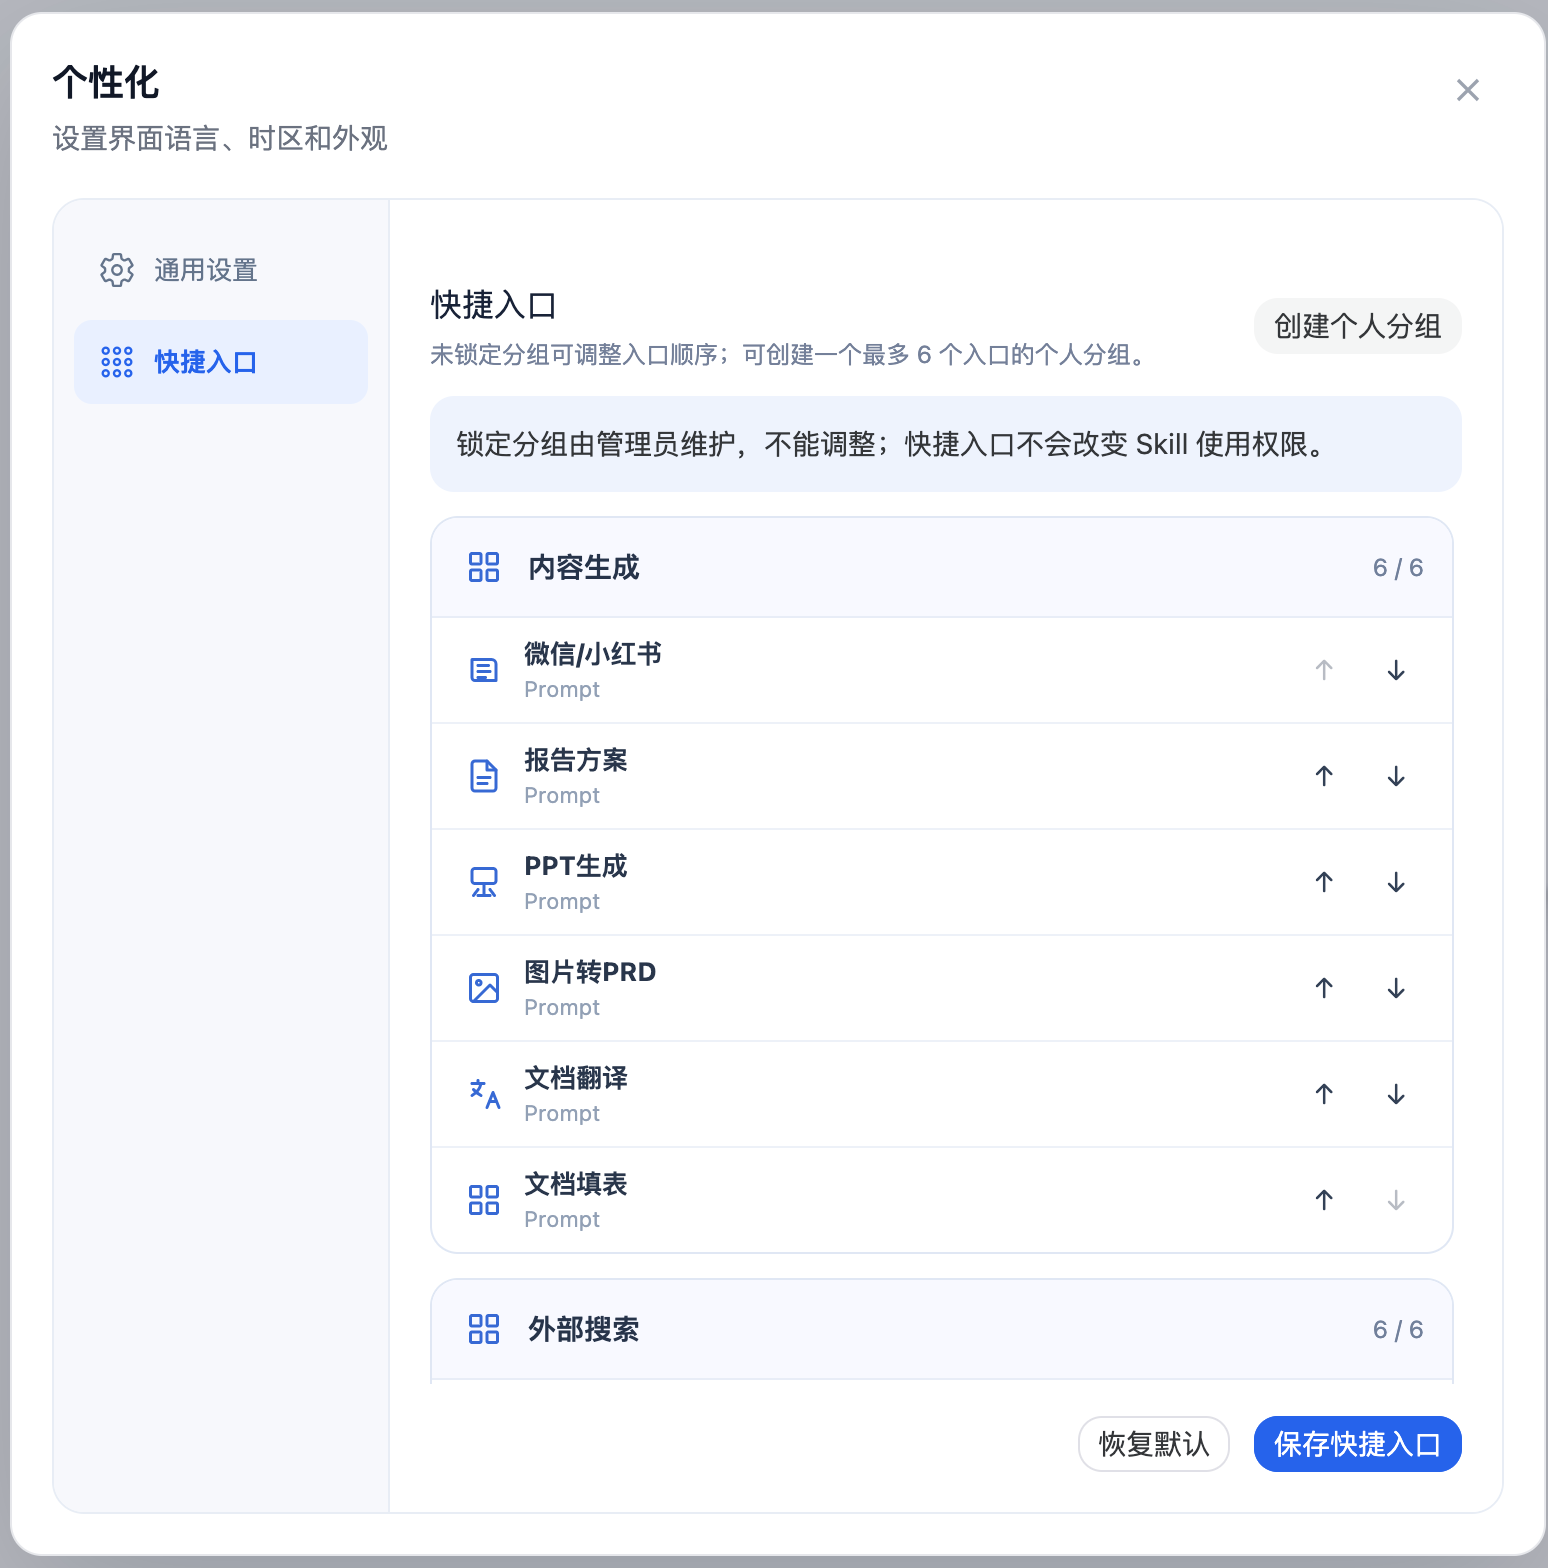Click the 图片转PRD entry name
The image size is (1548, 1568).
[590, 972]
